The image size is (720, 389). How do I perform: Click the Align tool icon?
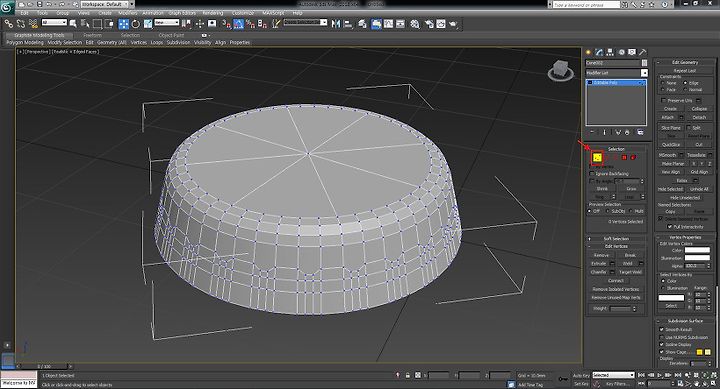pyautogui.click(x=348, y=23)
